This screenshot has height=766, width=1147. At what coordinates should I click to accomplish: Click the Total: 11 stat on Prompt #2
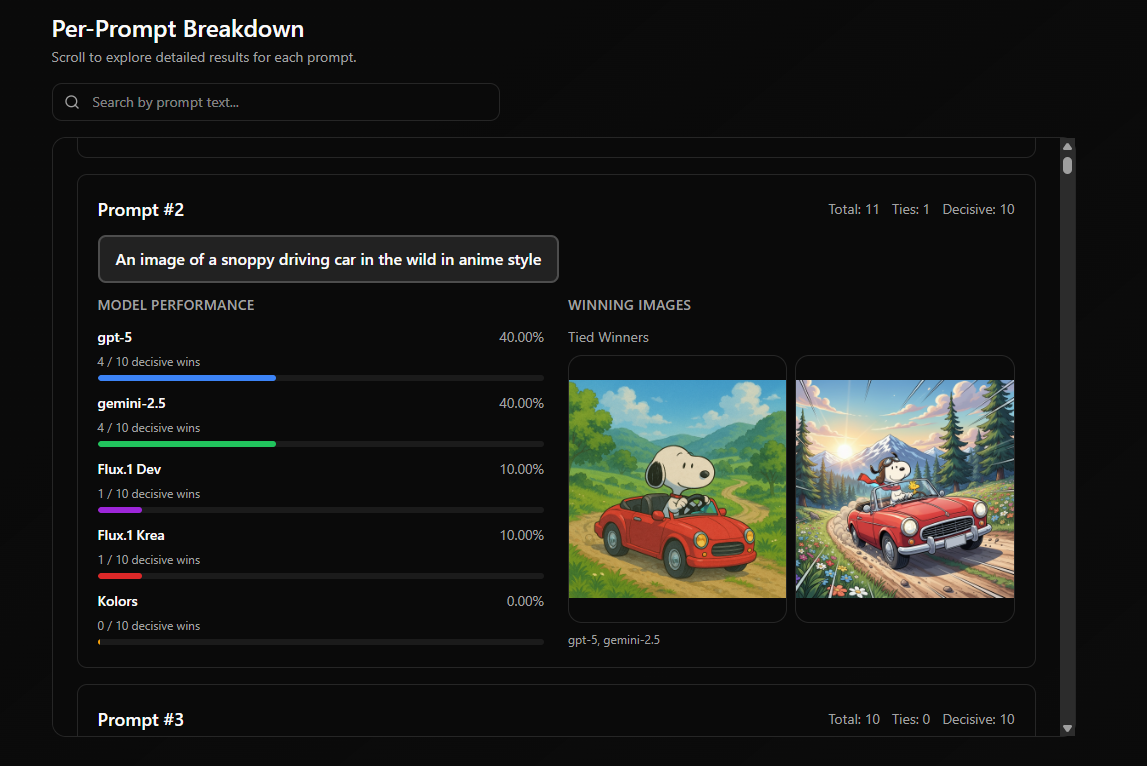[853, 209]
